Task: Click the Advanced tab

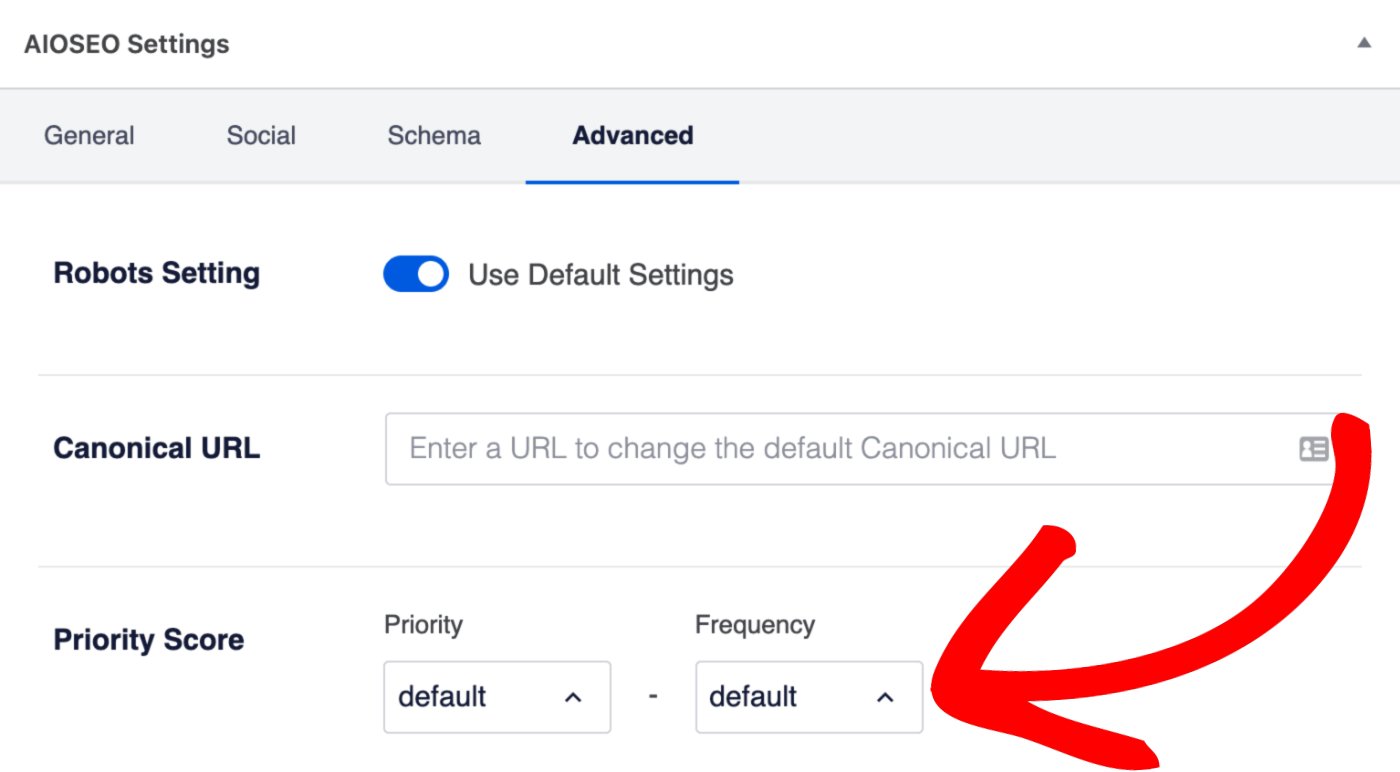Action: [633, 136]
